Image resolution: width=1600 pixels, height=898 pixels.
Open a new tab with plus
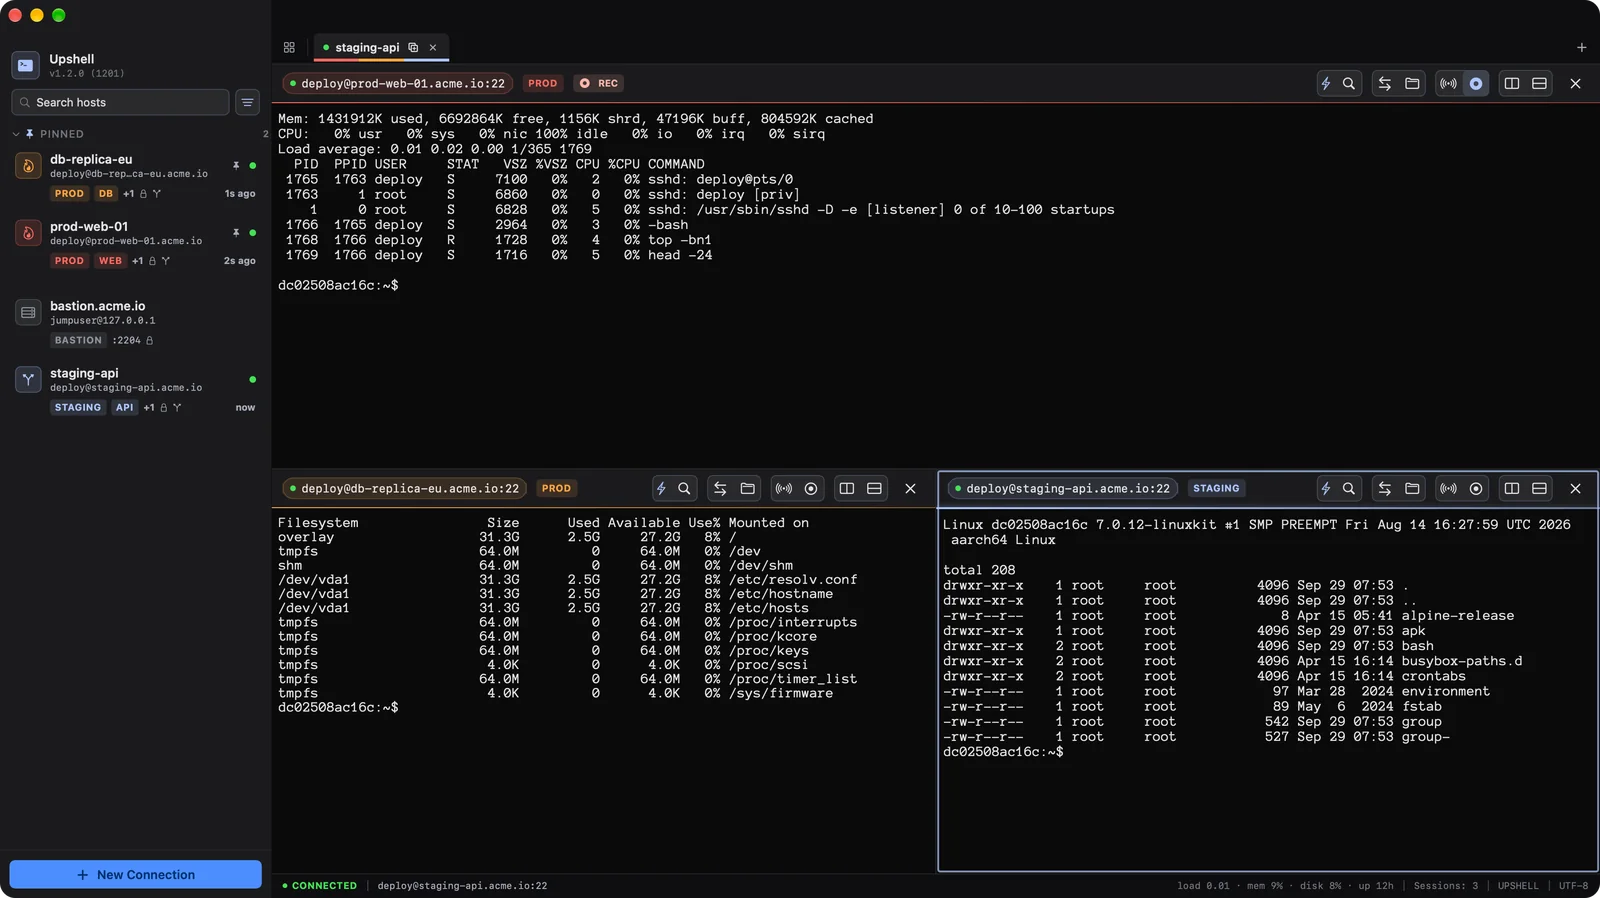pos(1581,47)
